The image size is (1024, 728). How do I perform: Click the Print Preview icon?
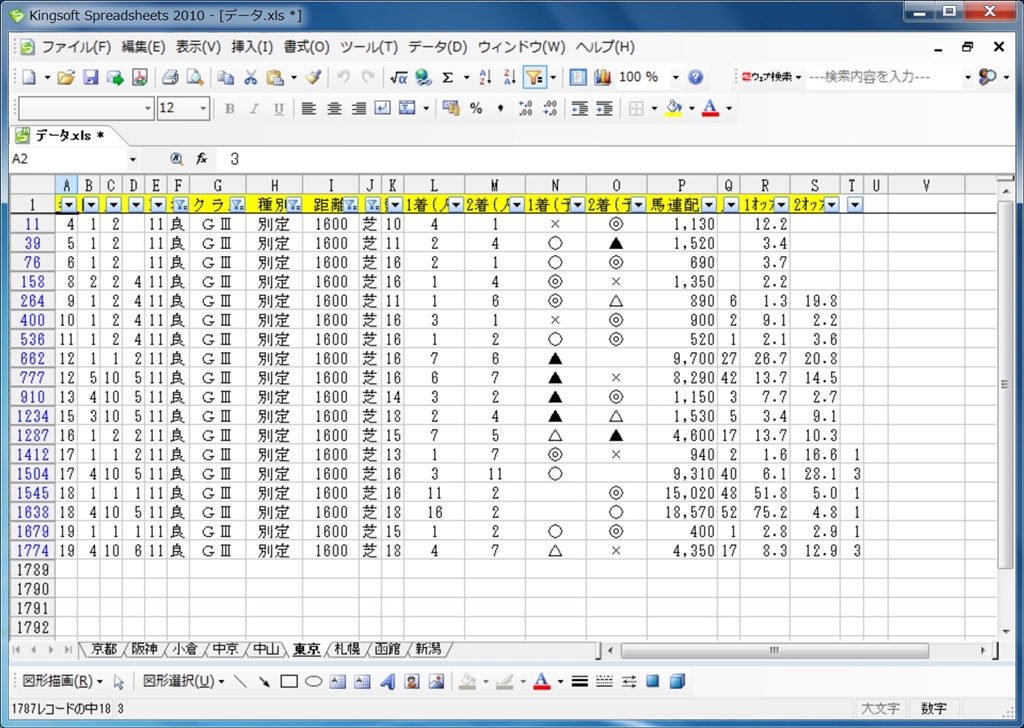194,77
